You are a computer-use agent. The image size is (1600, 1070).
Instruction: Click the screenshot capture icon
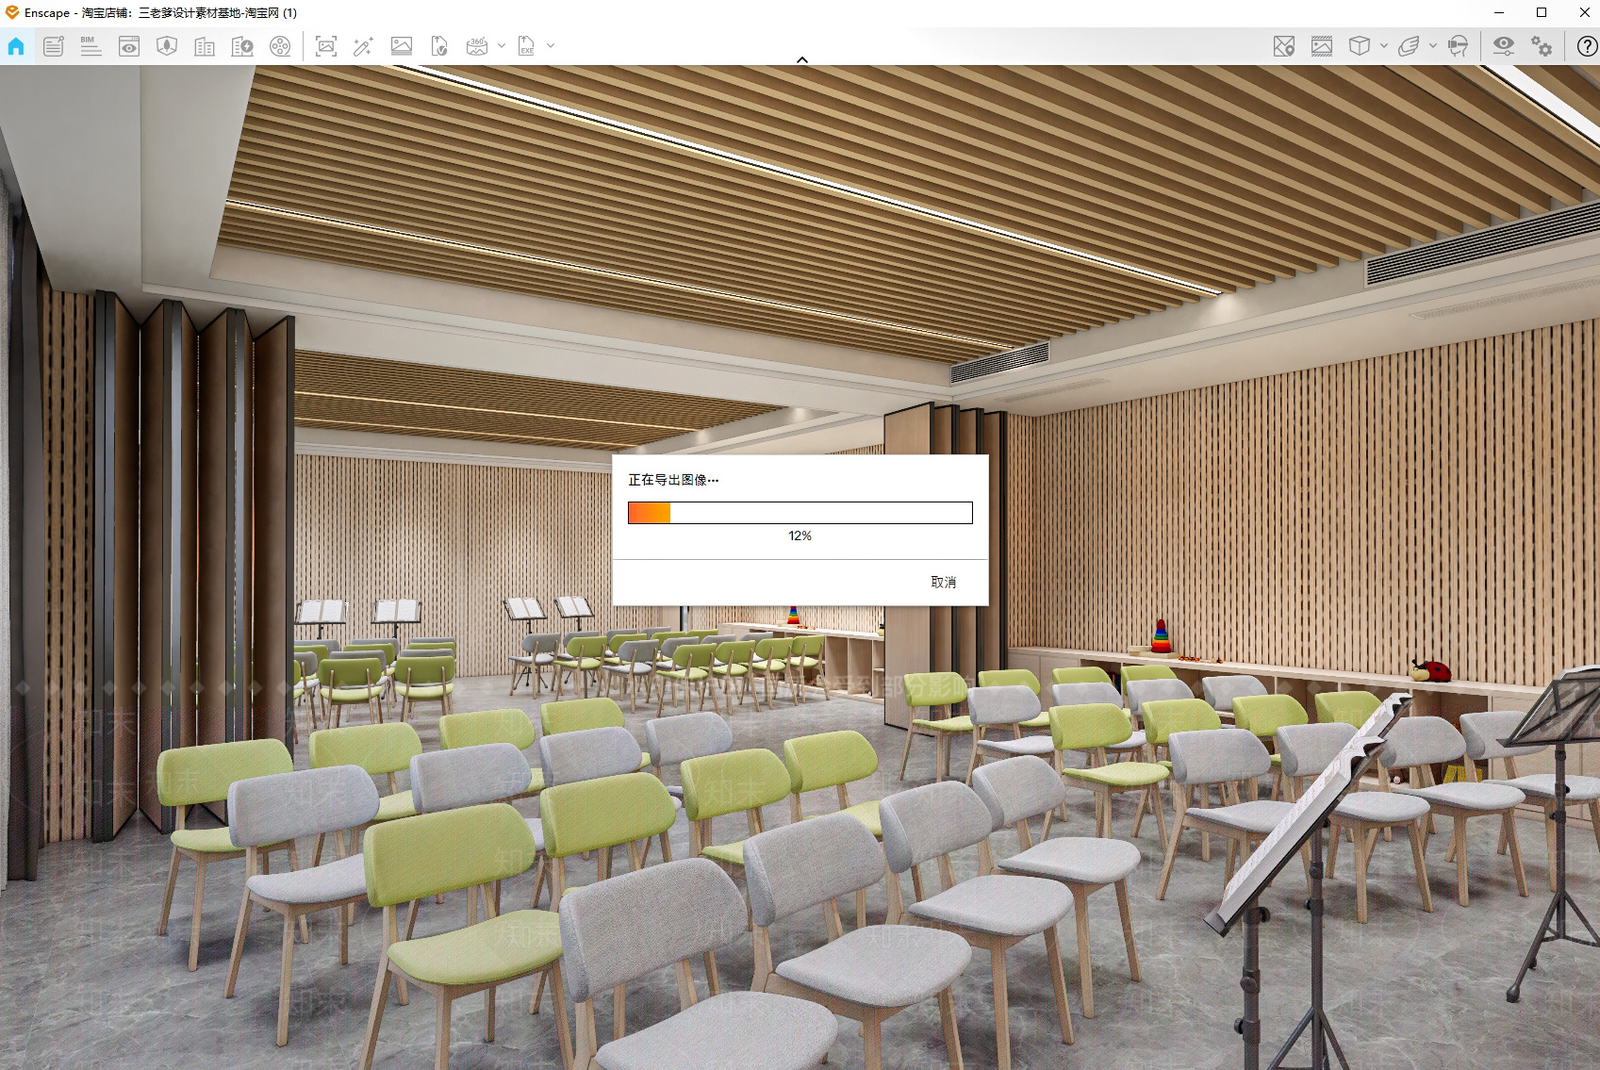click(x=326, y=46)
